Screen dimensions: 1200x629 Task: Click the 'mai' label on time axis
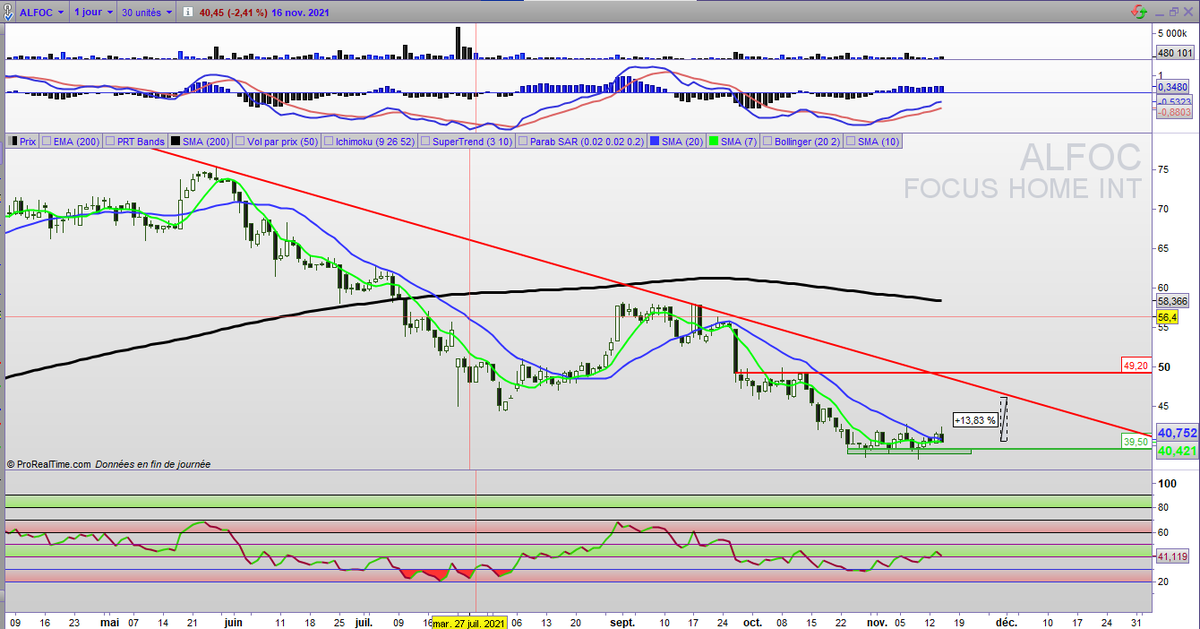108,622
